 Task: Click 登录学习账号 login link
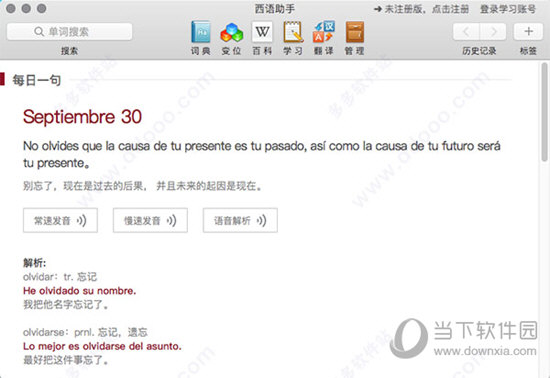508,9
